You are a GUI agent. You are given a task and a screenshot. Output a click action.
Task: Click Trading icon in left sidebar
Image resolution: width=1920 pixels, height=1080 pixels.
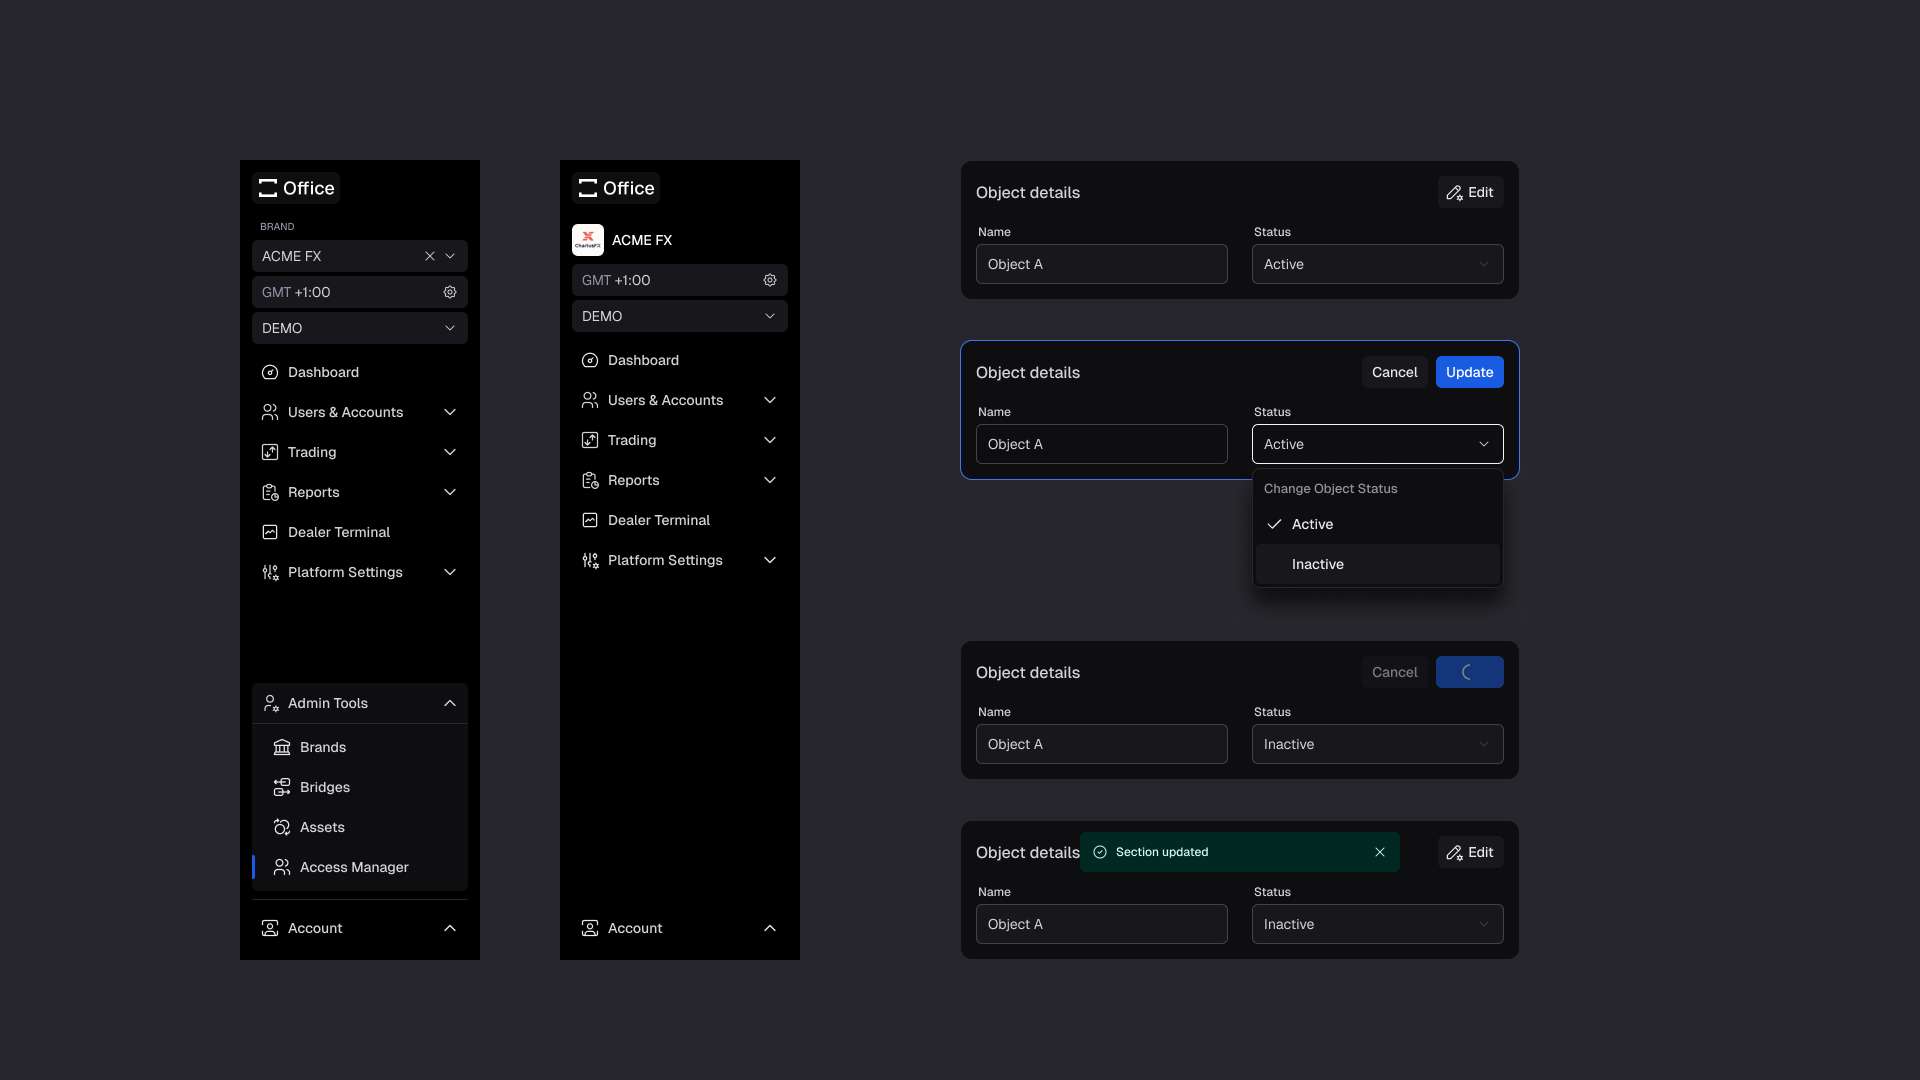point(270,452)
